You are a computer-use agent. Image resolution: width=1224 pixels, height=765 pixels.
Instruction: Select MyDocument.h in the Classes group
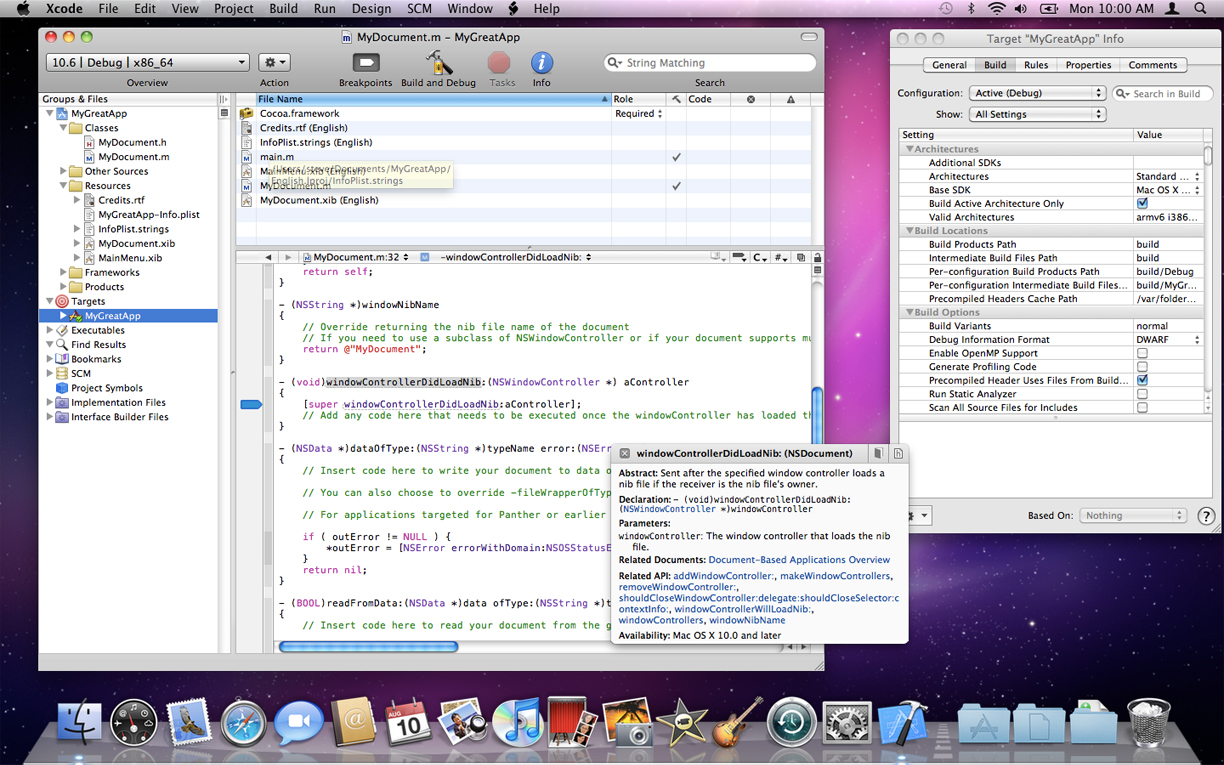click(132, 142)
